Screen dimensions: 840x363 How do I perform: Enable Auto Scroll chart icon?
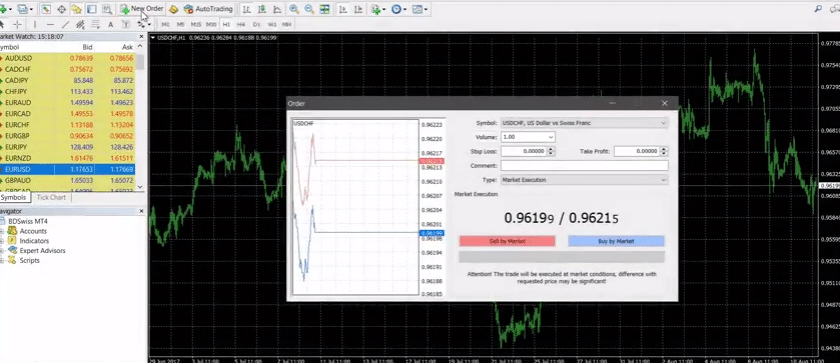pyautogui.click(x=343, y=9)
